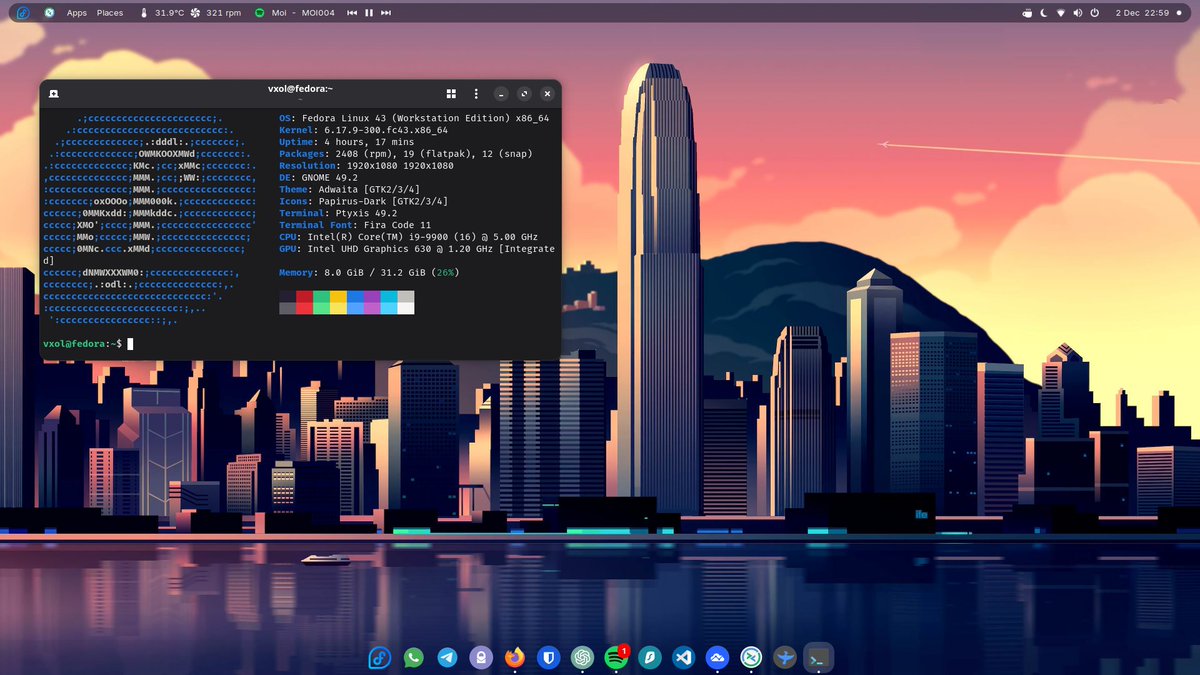Screen dimensions: 1200x675
Task: Open the volume control menu
Action: (x=1078, y=13)
